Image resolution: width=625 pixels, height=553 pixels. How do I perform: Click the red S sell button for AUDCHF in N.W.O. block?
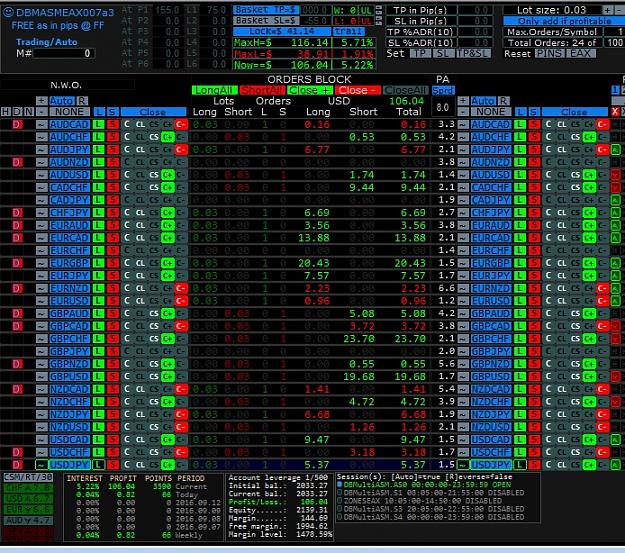[x=113, y=137]
